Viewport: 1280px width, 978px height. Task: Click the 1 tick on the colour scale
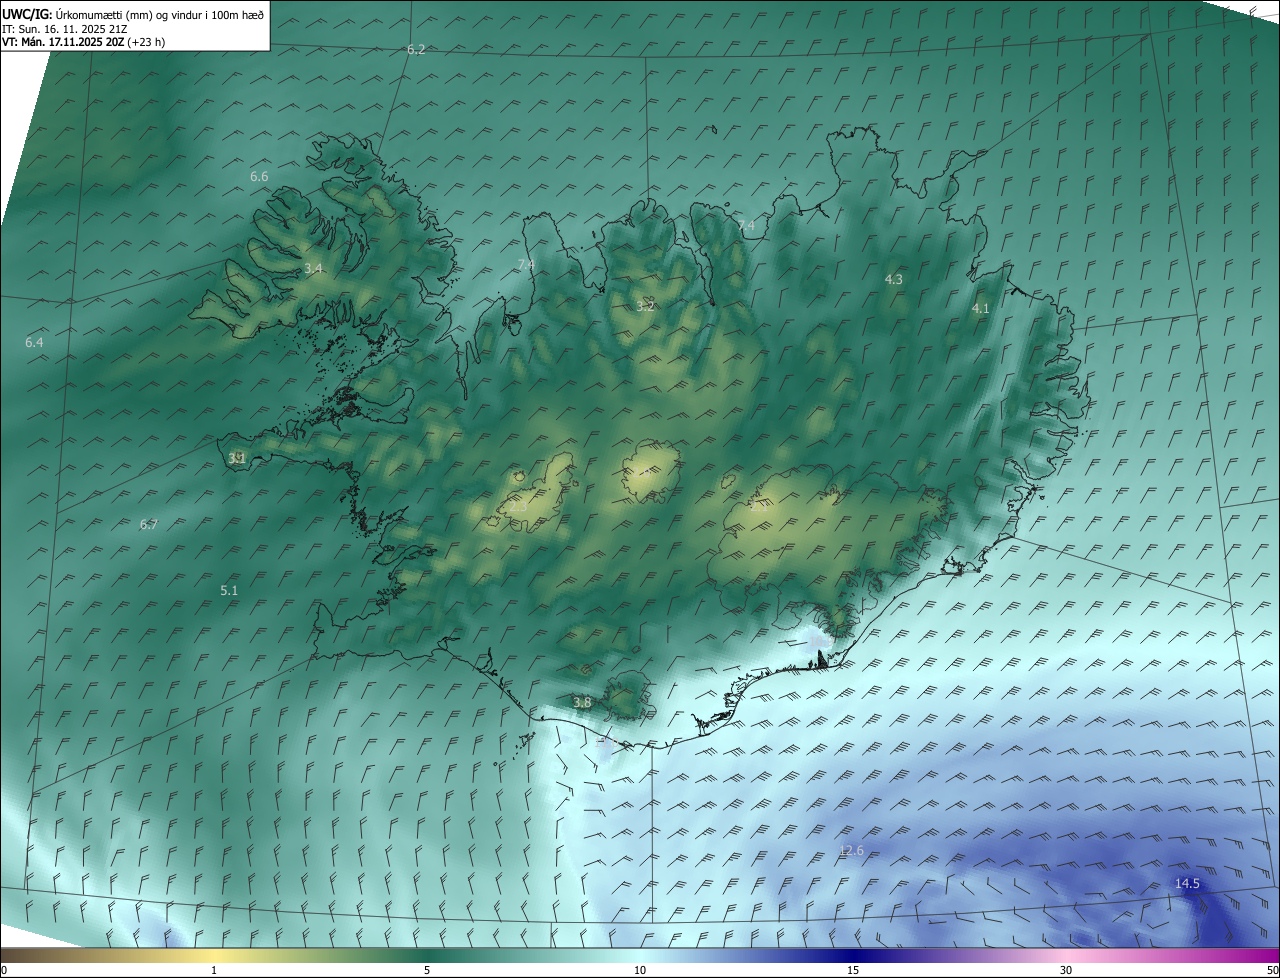click(214, 970)
